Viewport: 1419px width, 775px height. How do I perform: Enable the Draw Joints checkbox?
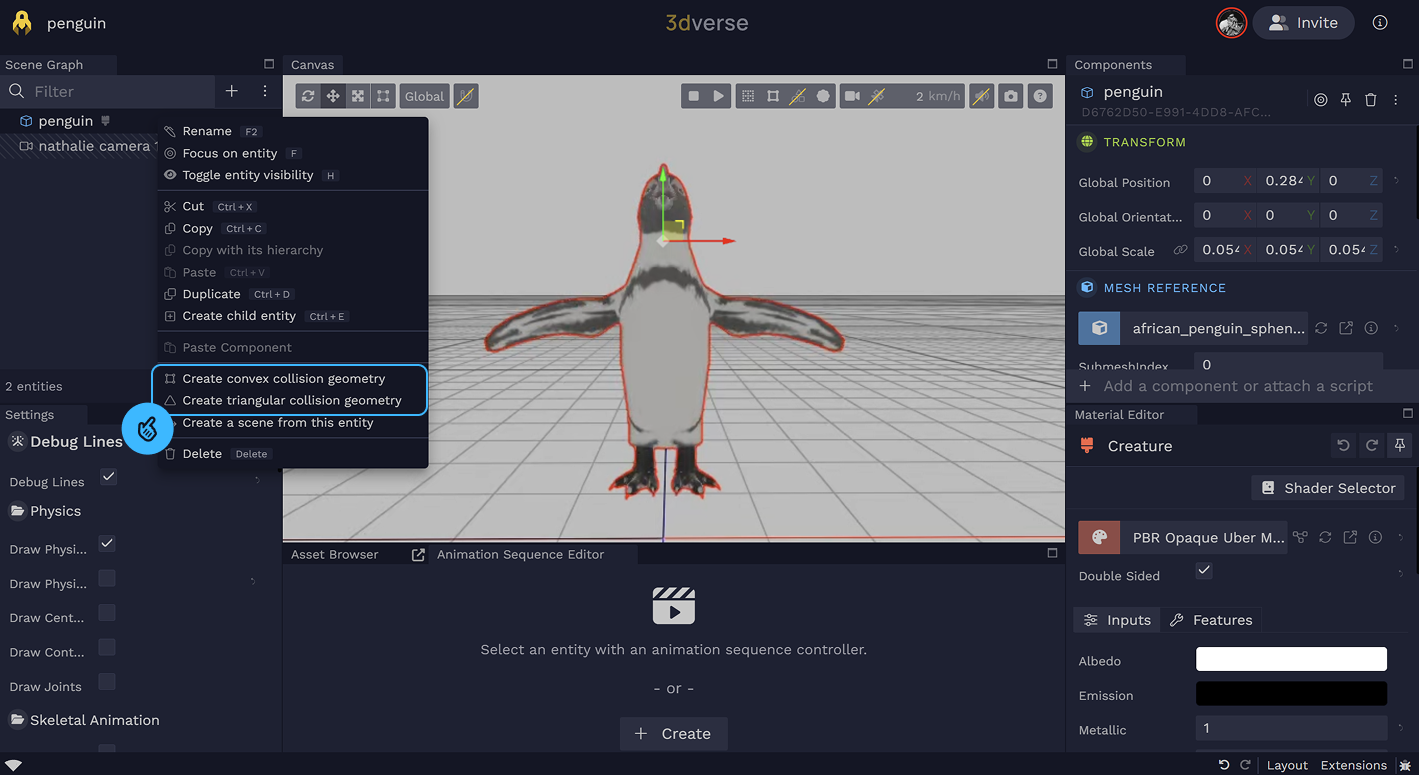[107, 681]
